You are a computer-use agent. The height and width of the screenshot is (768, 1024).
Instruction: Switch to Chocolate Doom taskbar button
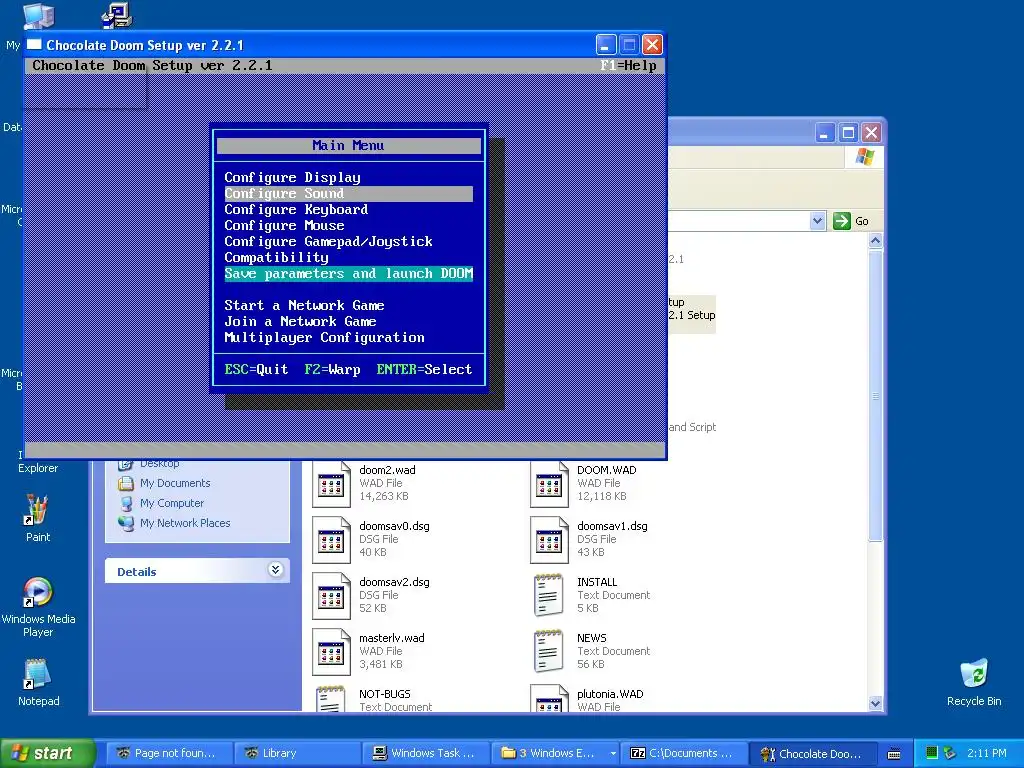pos(813,753)
